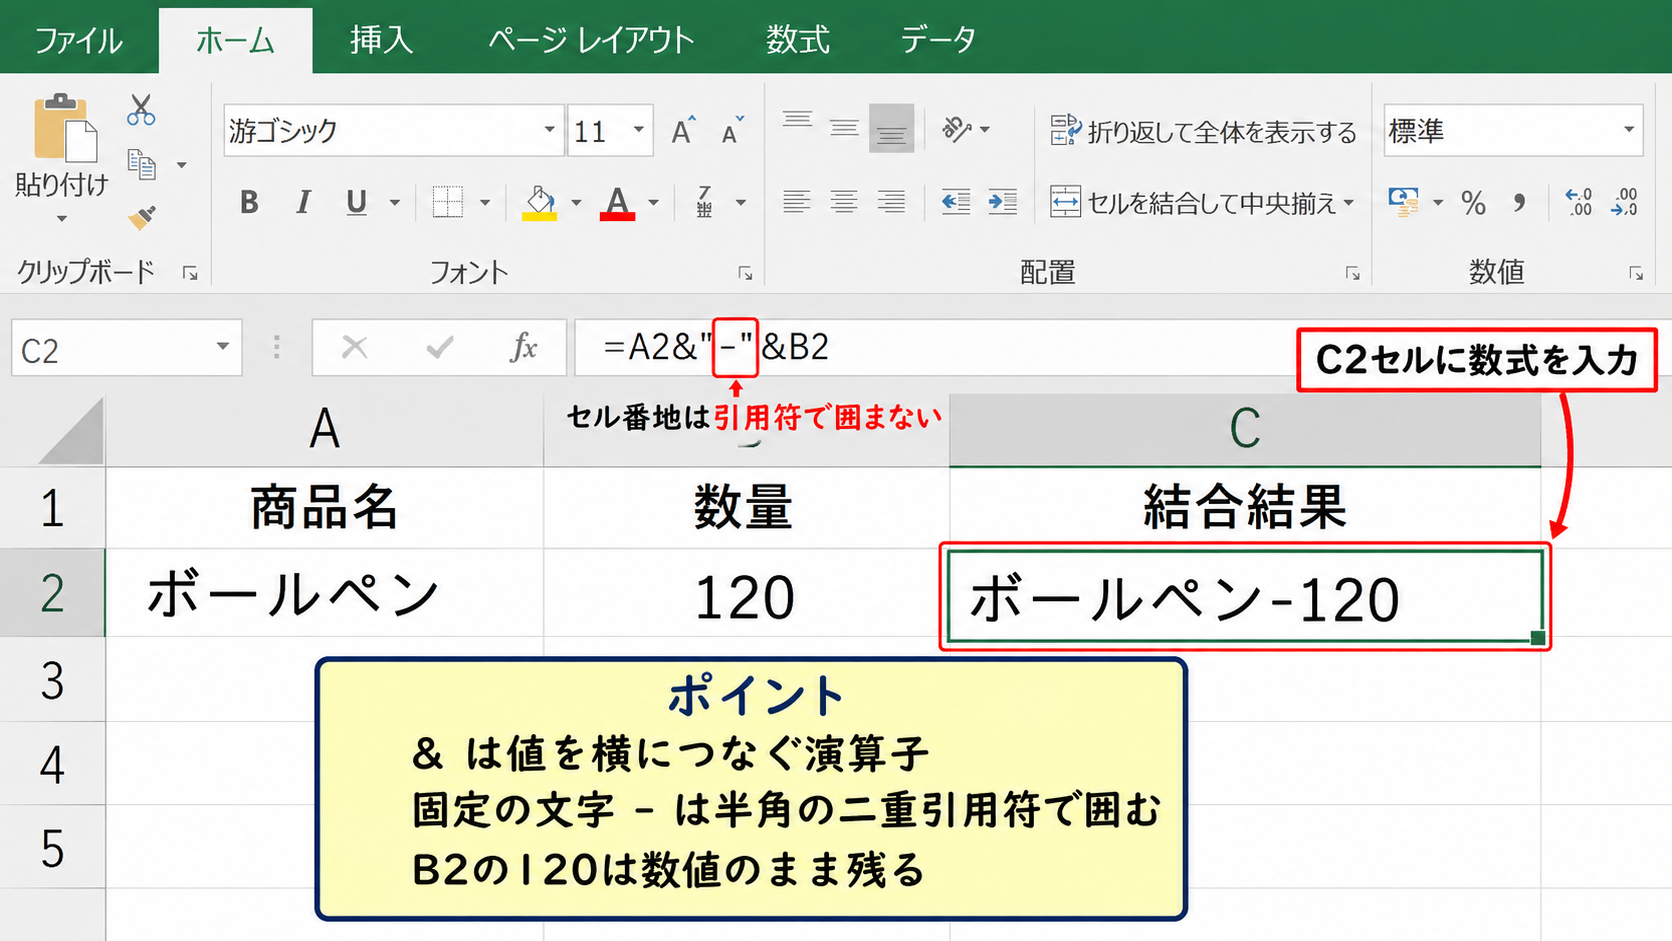Switch to the ホーム tab
1672x941 pixels.
[x=235, y=40]
